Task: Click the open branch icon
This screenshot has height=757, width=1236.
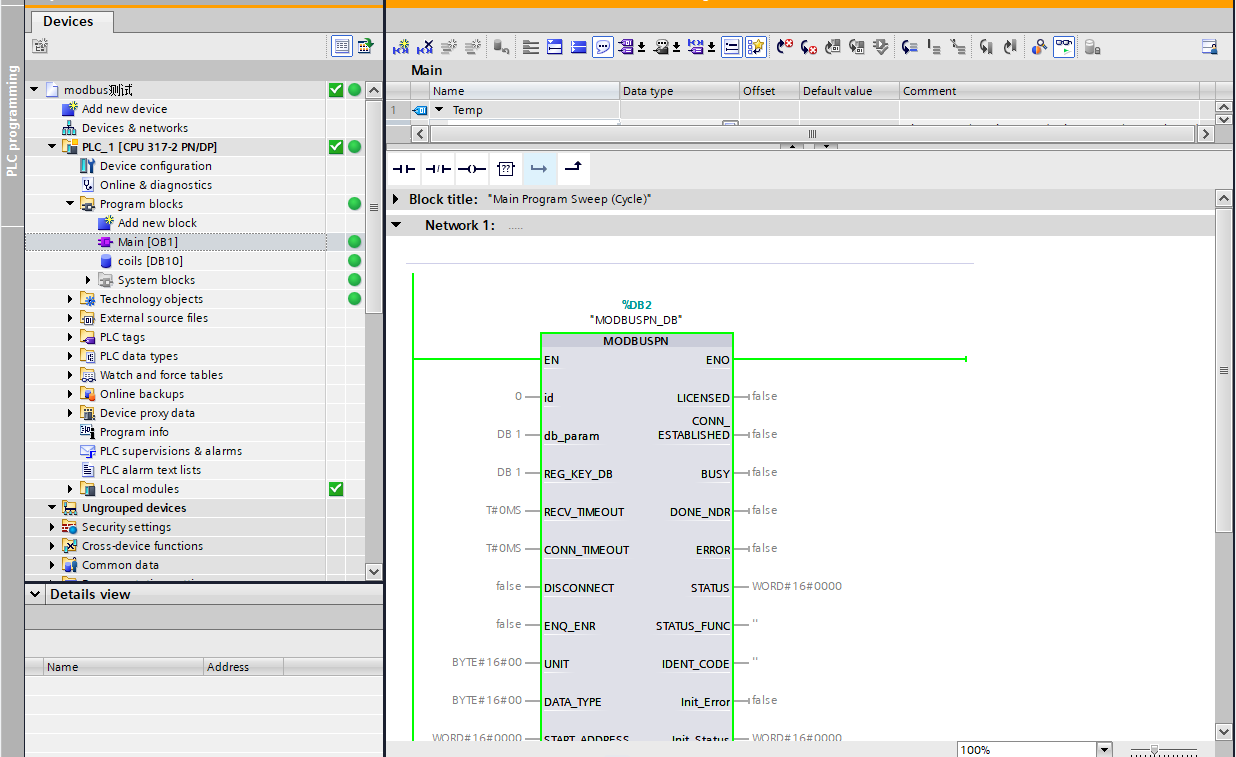Action: pyautogui.click(x=539, y=169)
